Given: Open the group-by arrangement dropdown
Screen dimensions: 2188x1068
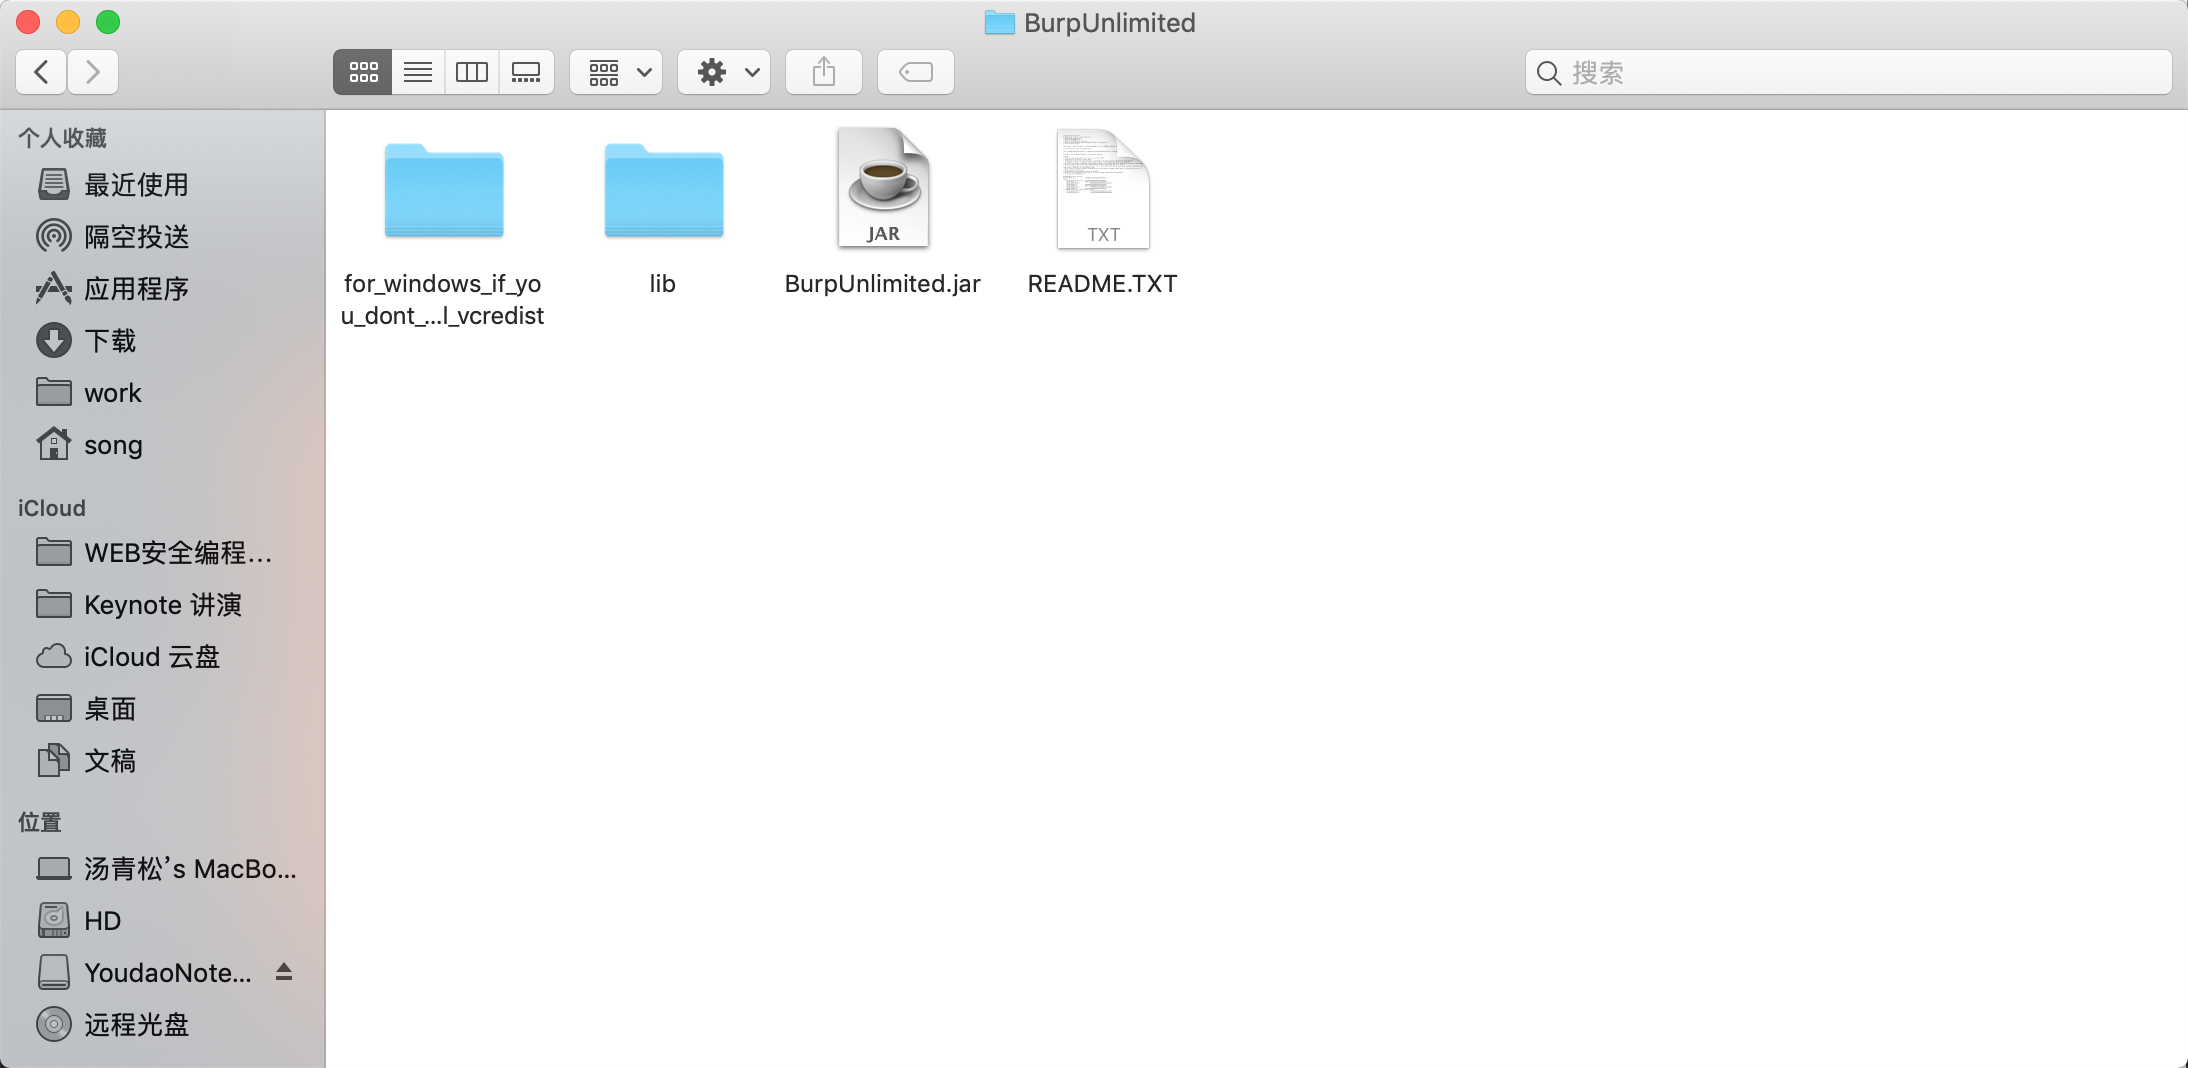Looking at the screenshot, I should point(617,72).
